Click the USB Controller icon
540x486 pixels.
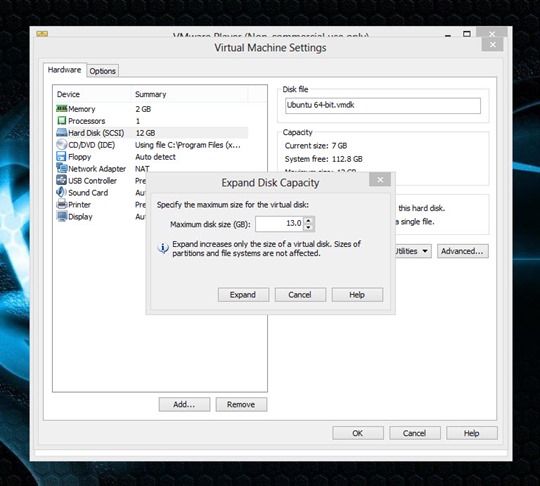click(61, 180)
